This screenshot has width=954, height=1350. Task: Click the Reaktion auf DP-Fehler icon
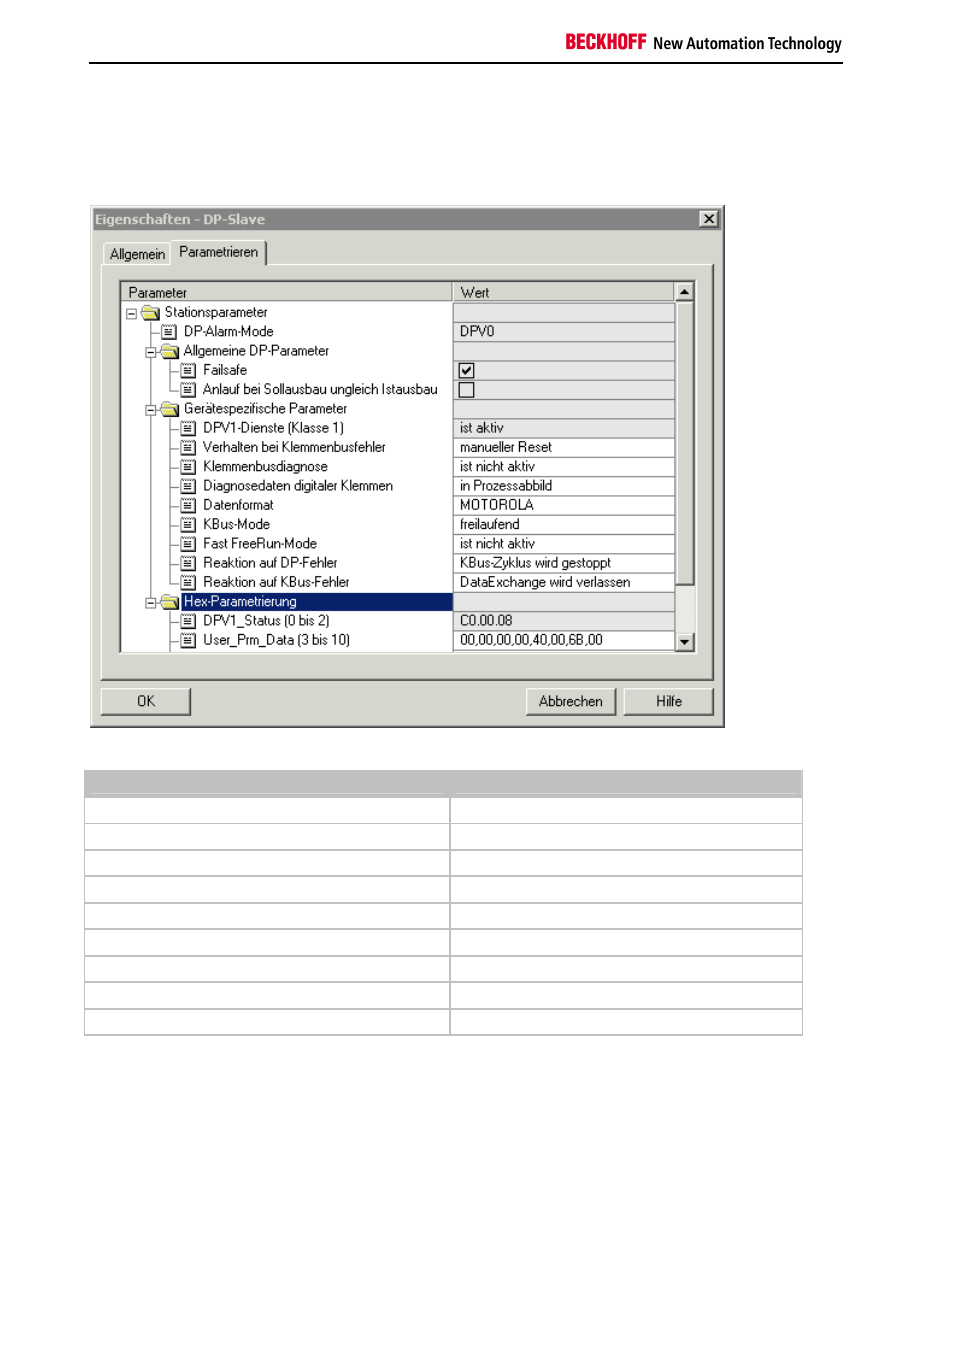(x=188, y=563)
